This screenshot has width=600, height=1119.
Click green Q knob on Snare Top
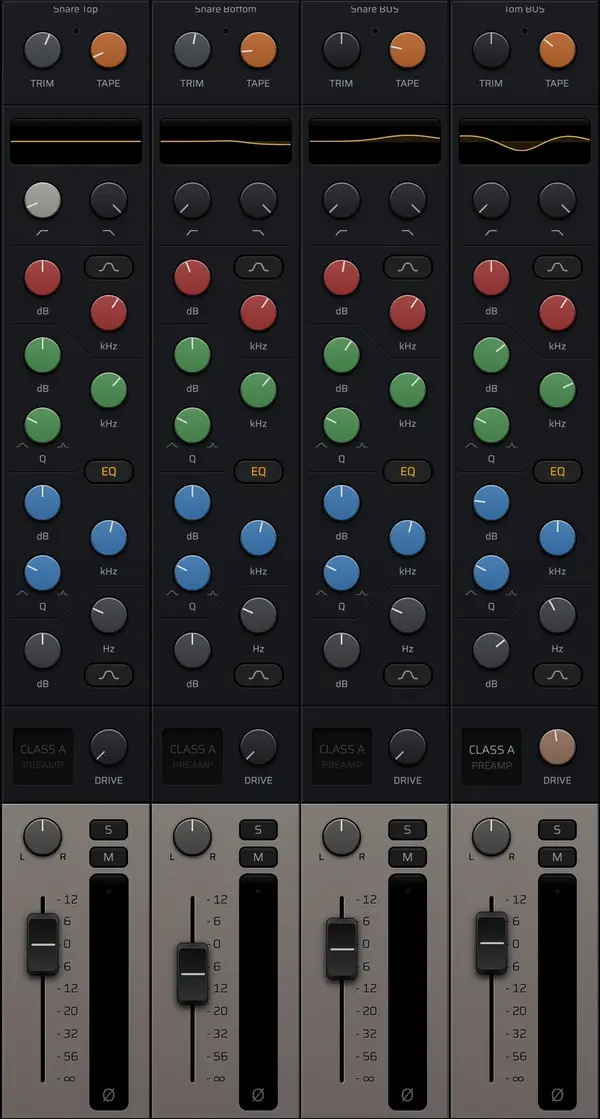(x=42, y=425)
